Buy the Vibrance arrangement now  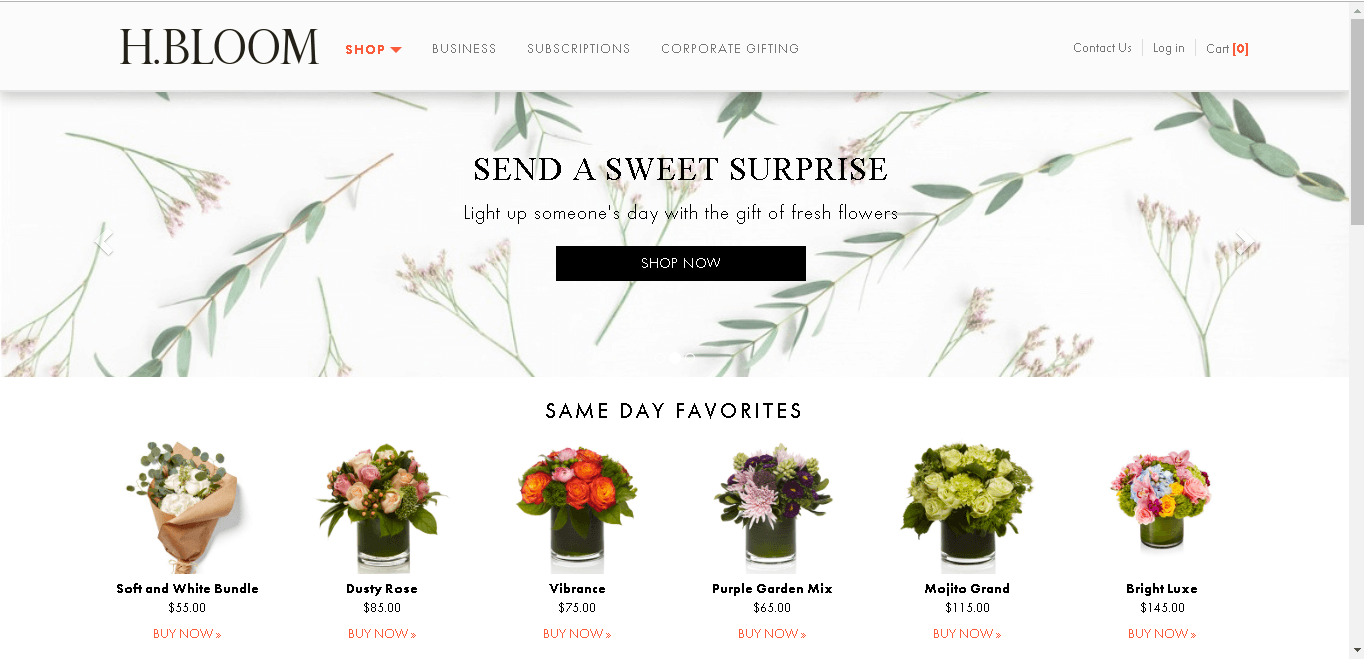tap(576, 634)
